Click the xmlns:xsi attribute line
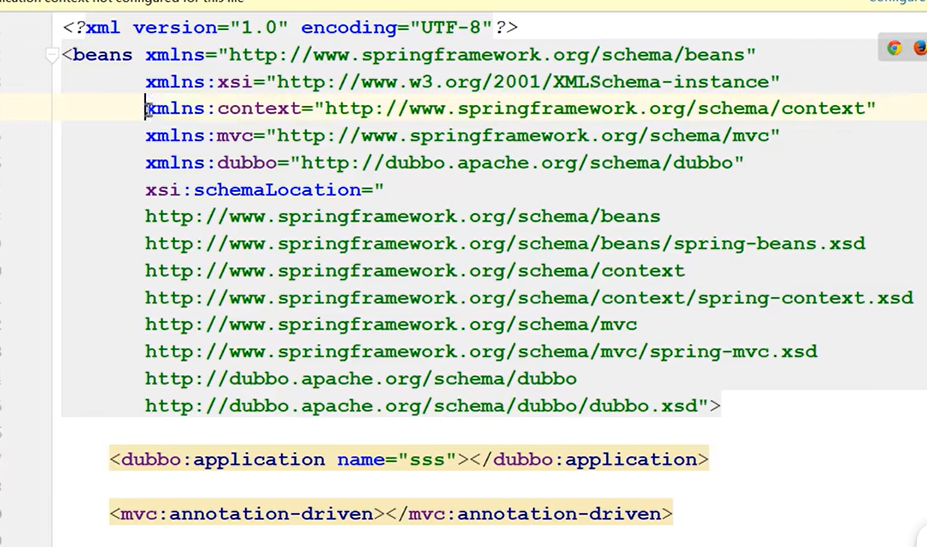 click(462, 82)
